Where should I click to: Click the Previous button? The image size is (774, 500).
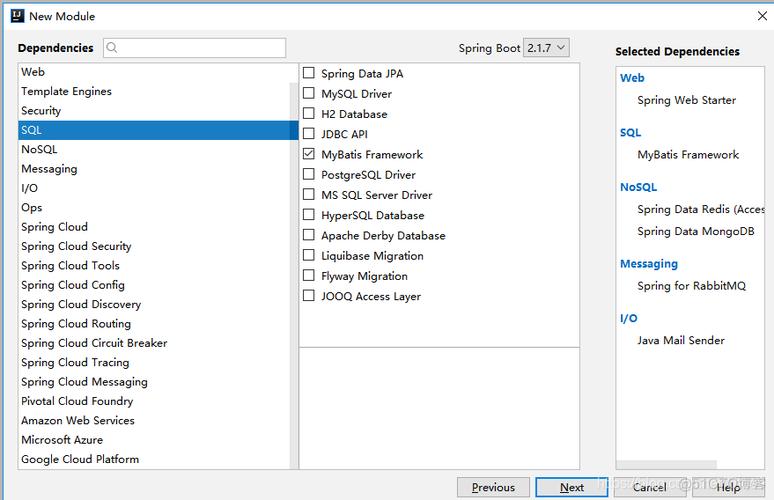click(x=493, y=487)
